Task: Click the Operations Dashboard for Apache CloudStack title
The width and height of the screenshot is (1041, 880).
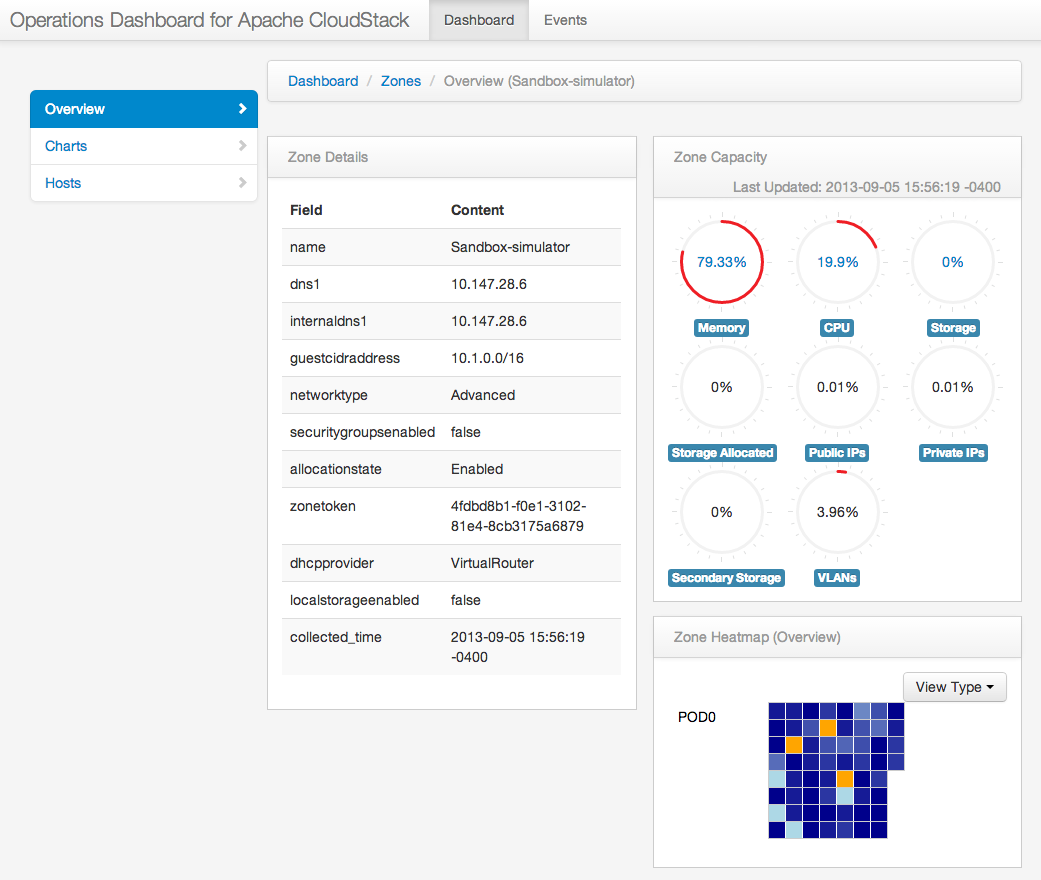Action: (x=209, y=20)
